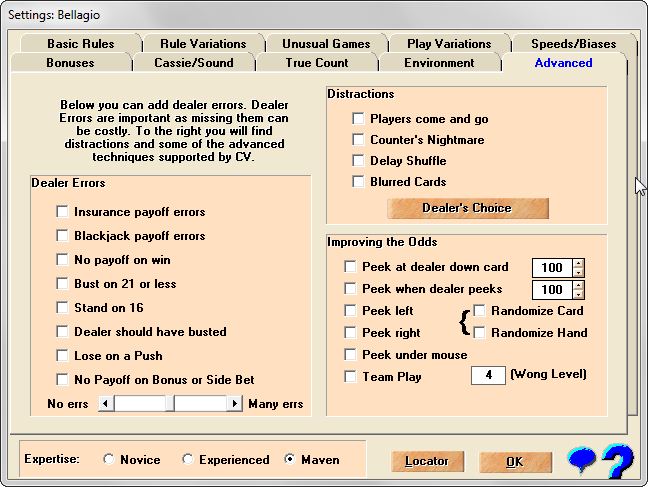
Task: Select the Bonuses tab
Action: (x=71, y=62)
